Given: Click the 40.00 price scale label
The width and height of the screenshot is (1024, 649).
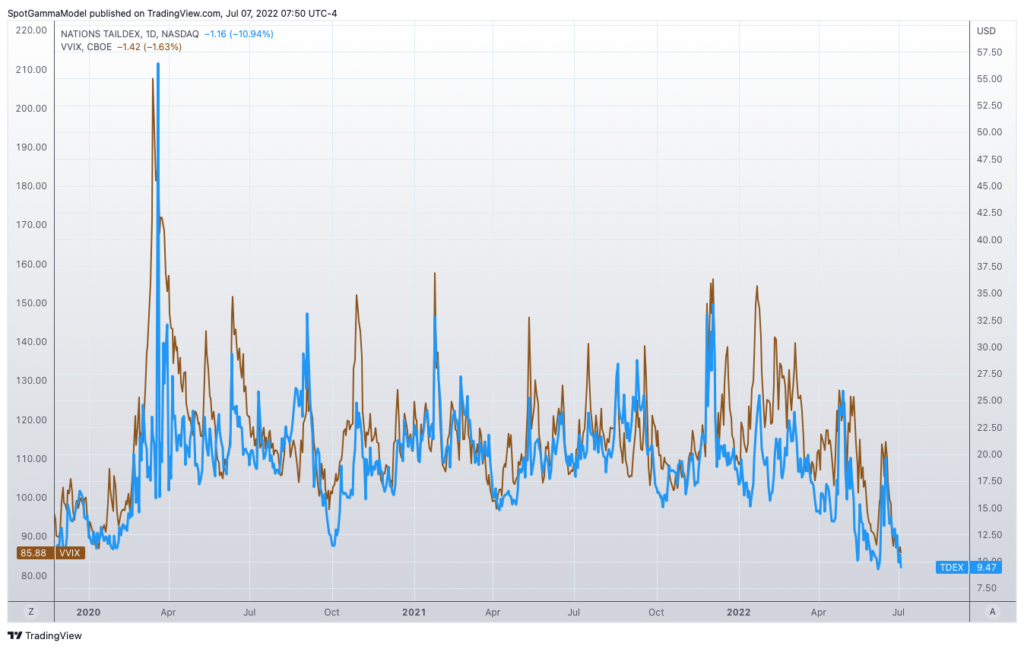Looking at the screenshot, I should 989,240.
